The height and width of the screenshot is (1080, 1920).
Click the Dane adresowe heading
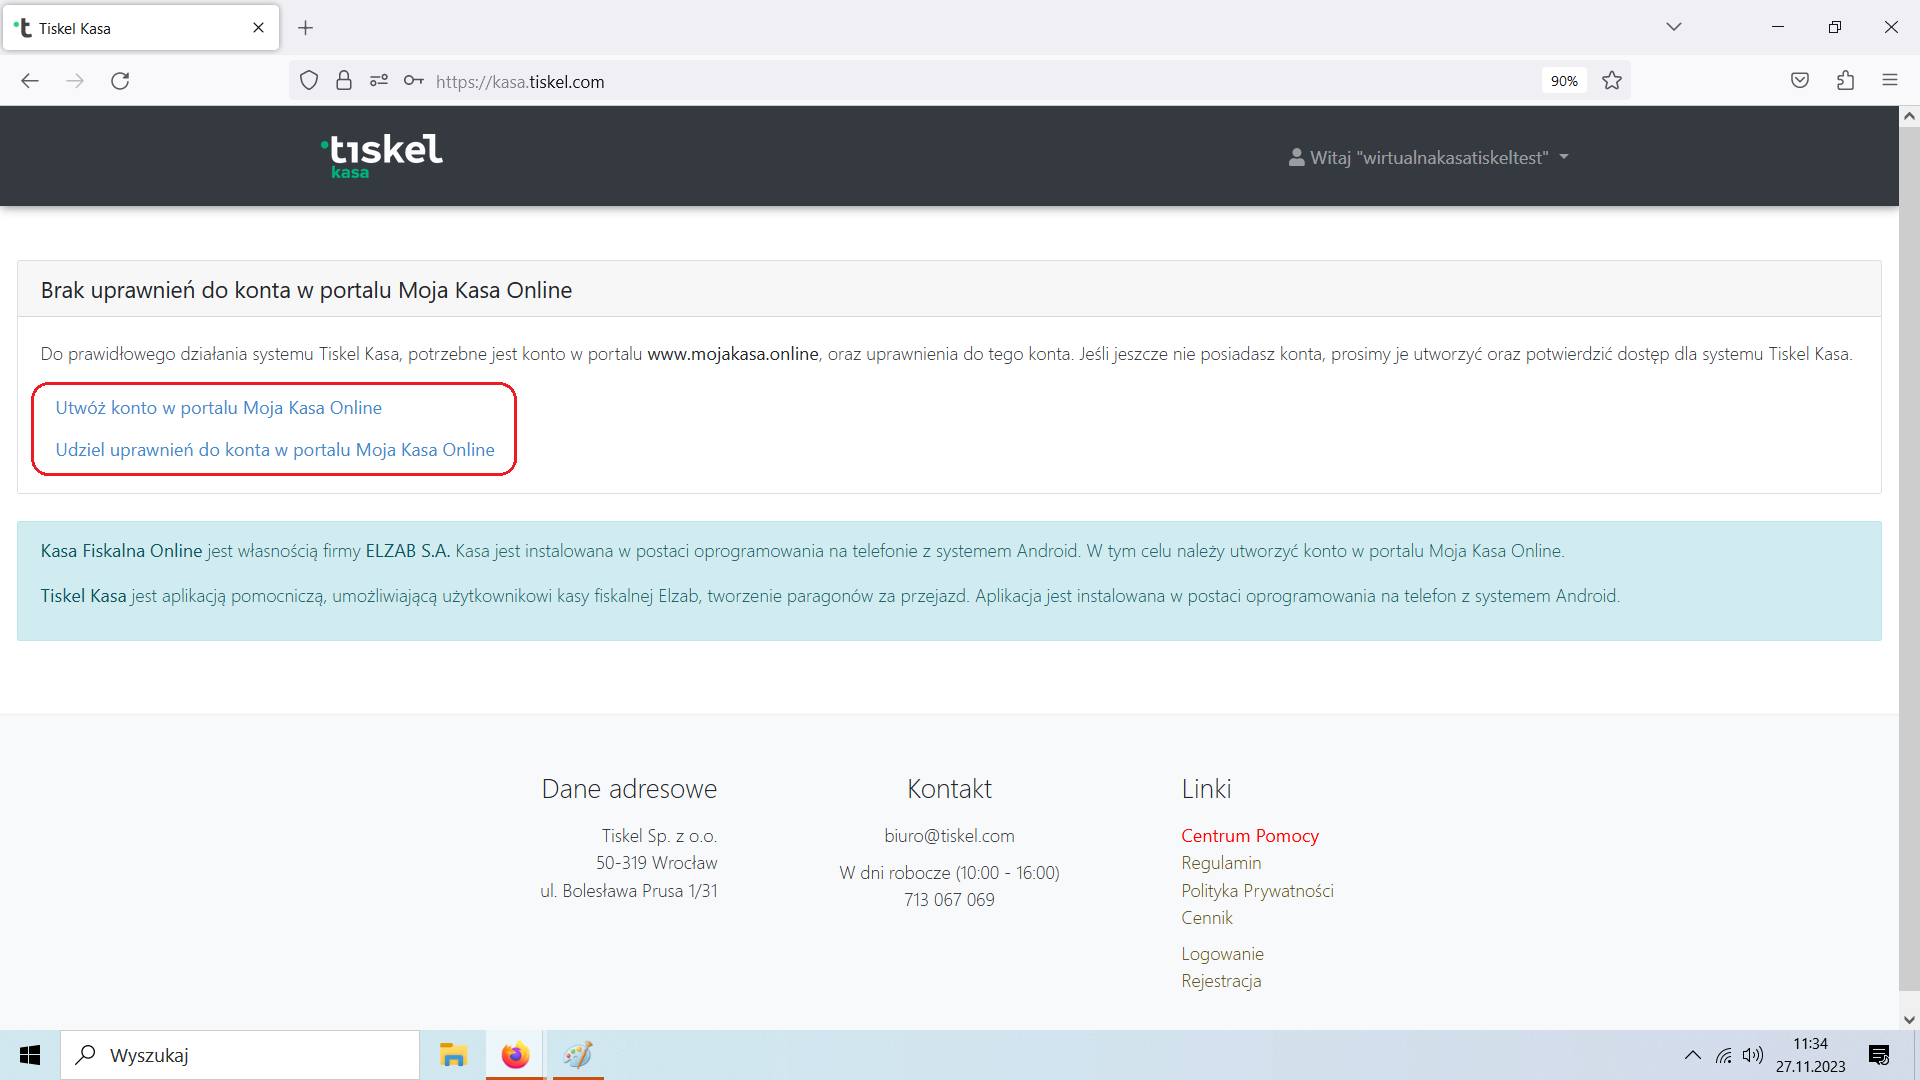(x=629, y=789)
